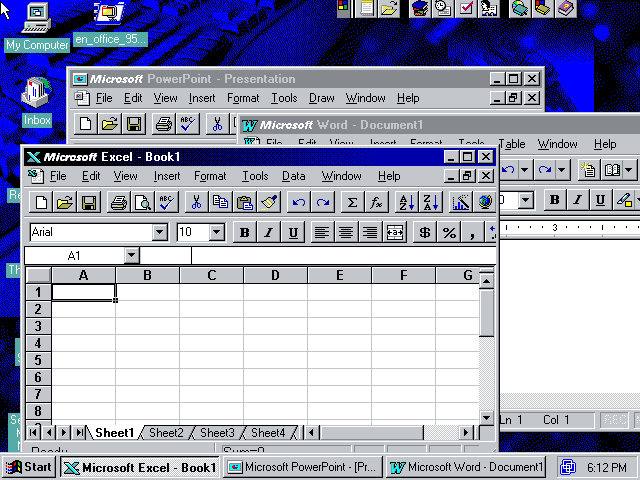Expand Word's font size dropdown arrow

click(x=526, y=200)
